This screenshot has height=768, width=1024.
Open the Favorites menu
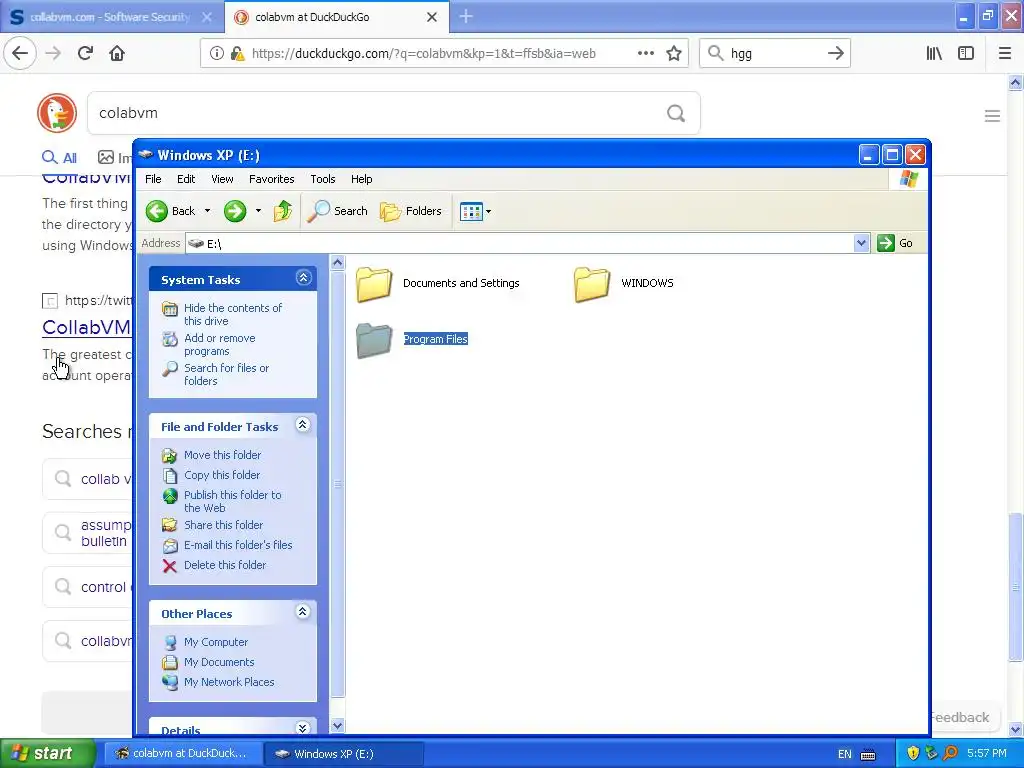271,179
